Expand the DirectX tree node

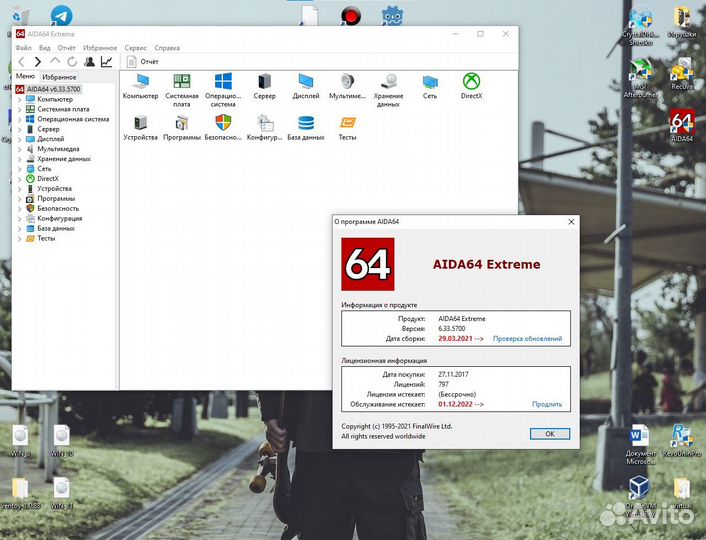click(x=19, y=179)
